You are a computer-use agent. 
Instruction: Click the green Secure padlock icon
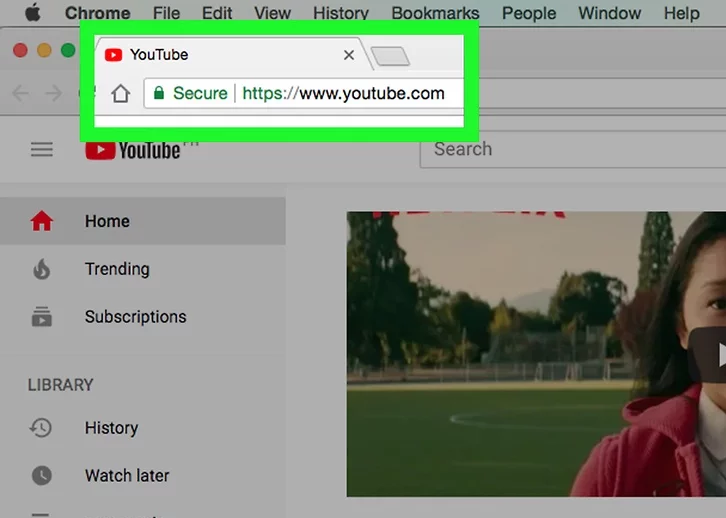point(158,93)
